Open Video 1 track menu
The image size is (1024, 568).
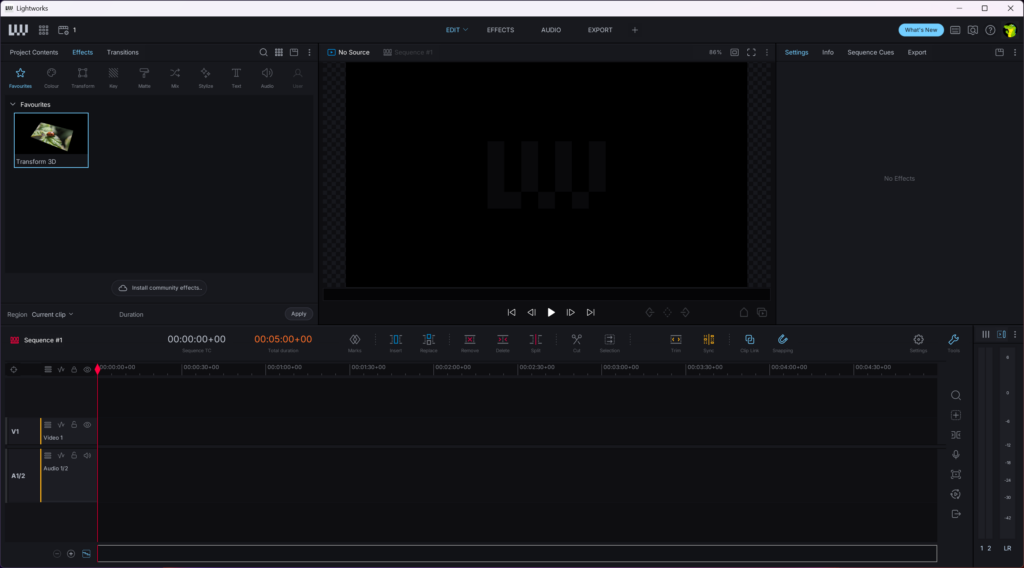tap(48, 425)
